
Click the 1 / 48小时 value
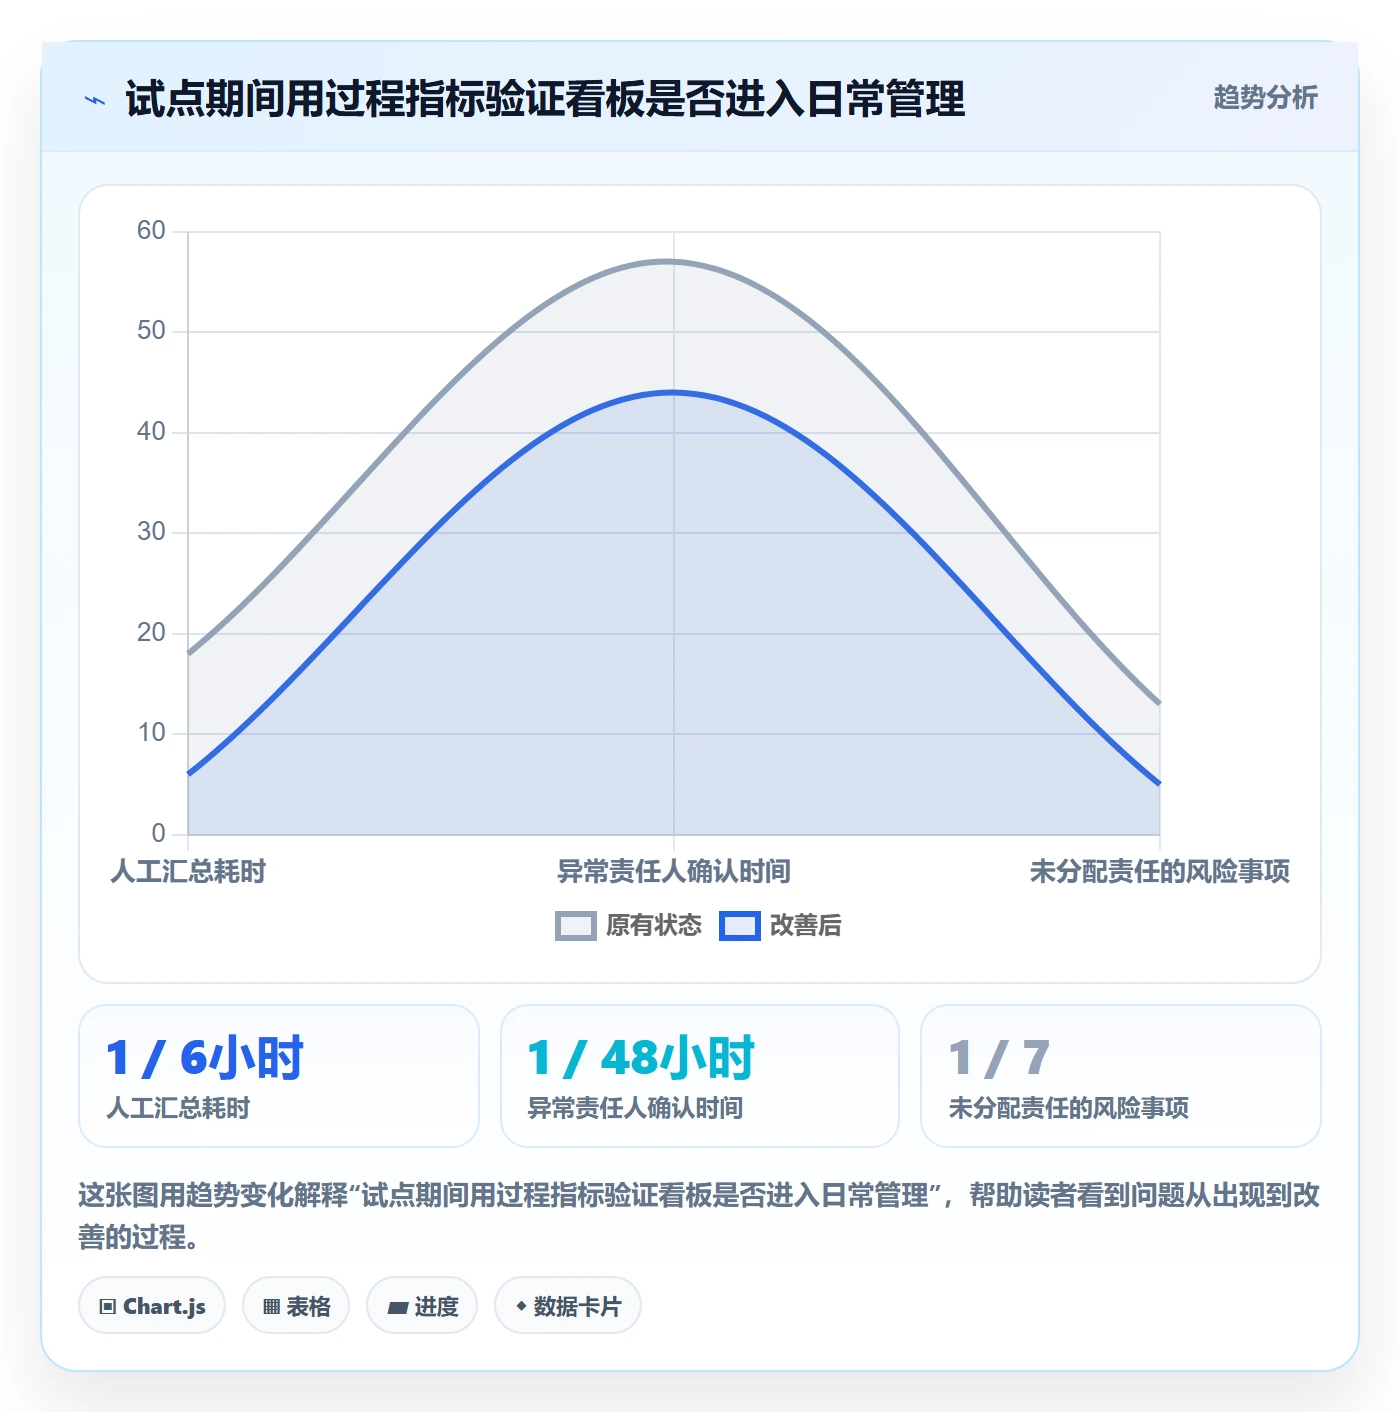tap(641, 1058)
